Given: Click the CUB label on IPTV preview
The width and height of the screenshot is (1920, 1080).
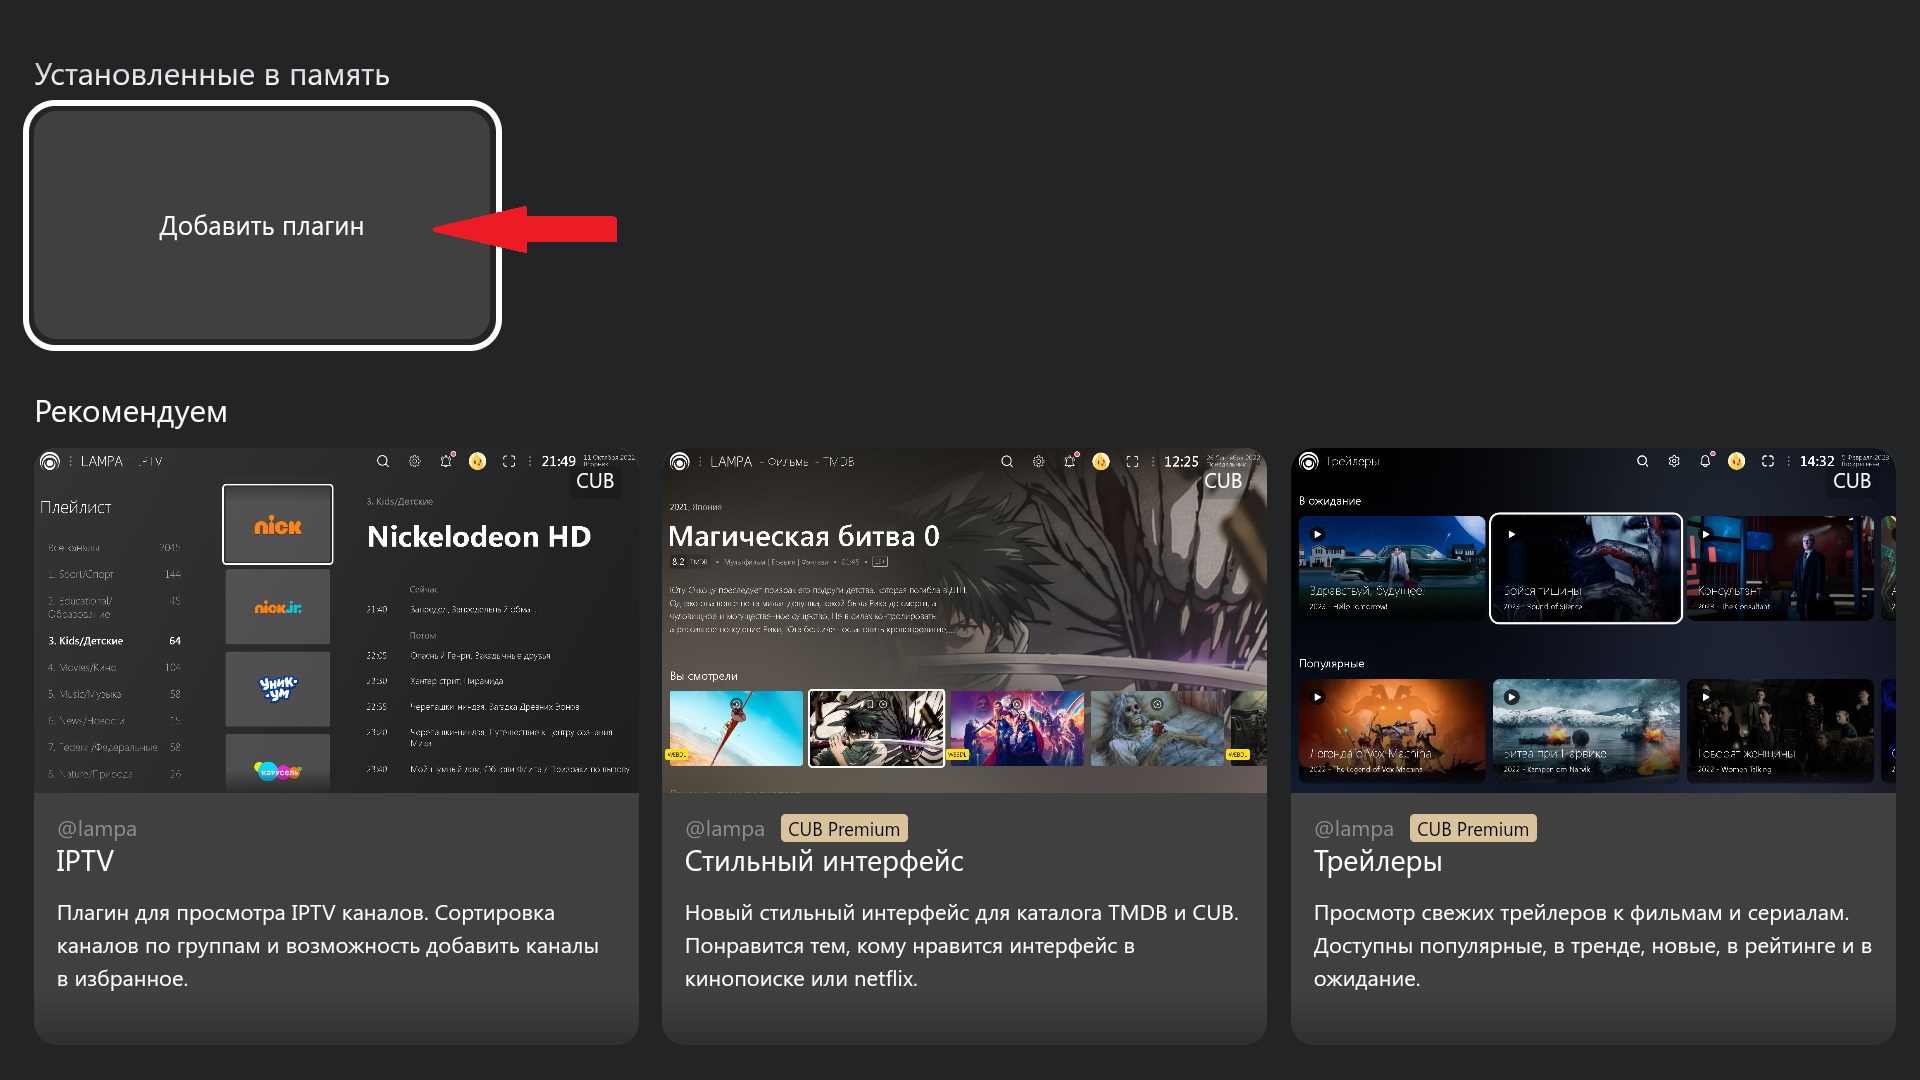Looking at the screenshot, I should pos(595,481).
